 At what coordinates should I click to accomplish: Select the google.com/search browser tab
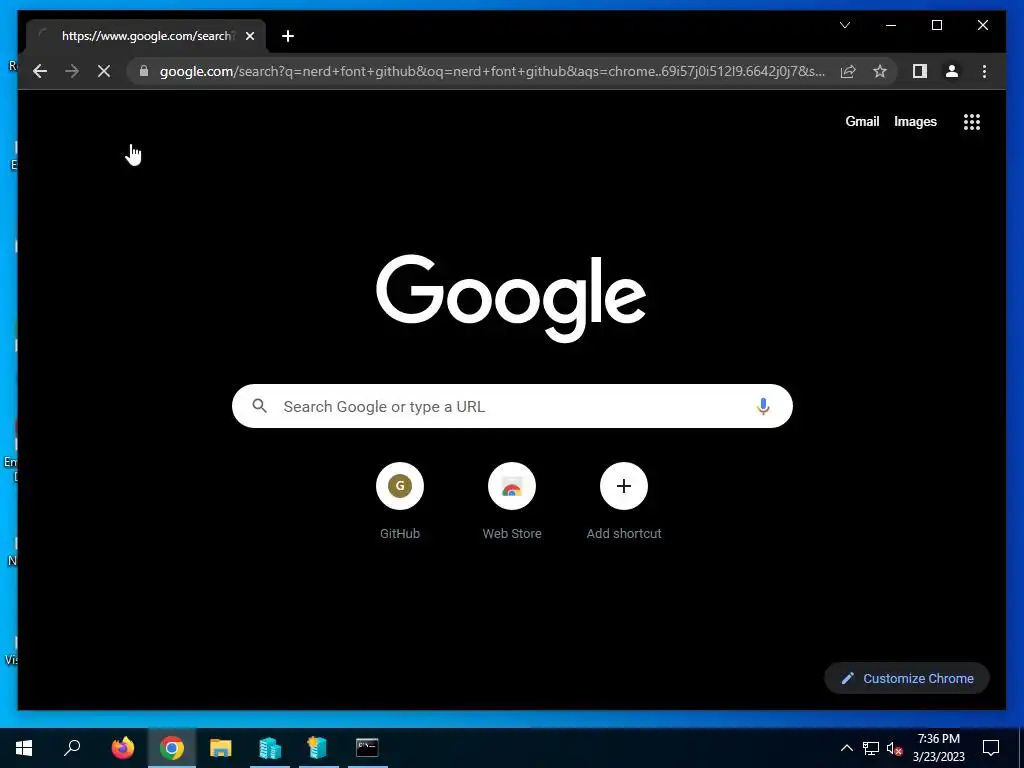(146, 36)
